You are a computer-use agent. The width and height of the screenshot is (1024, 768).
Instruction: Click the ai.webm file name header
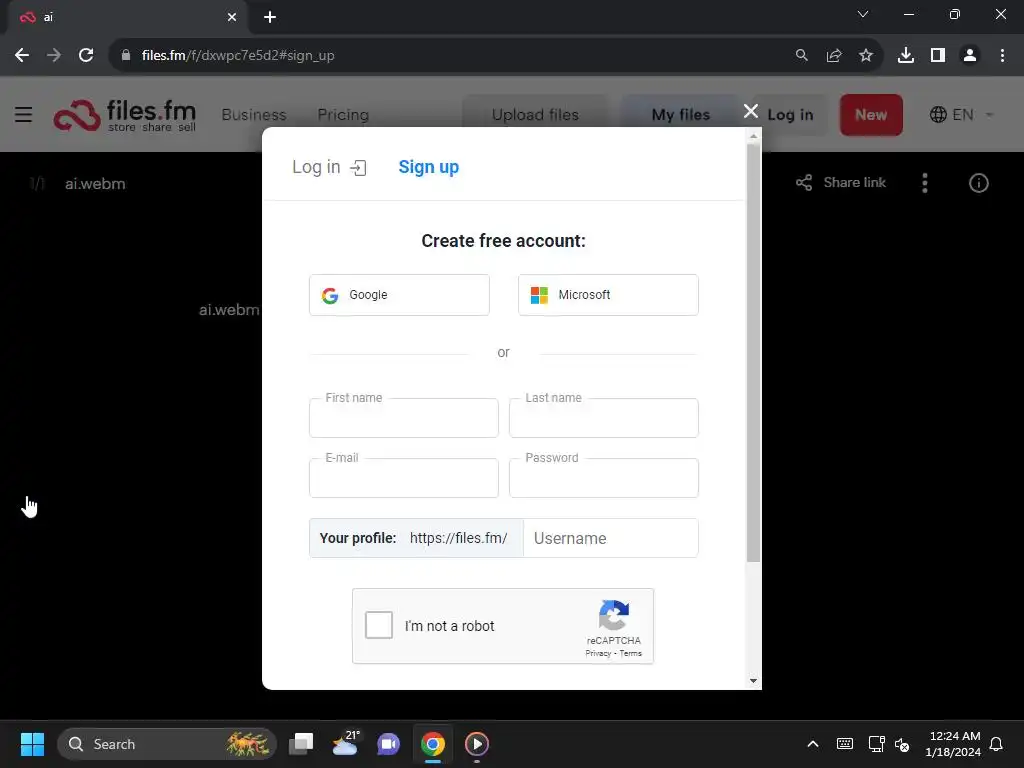point(95,184)
